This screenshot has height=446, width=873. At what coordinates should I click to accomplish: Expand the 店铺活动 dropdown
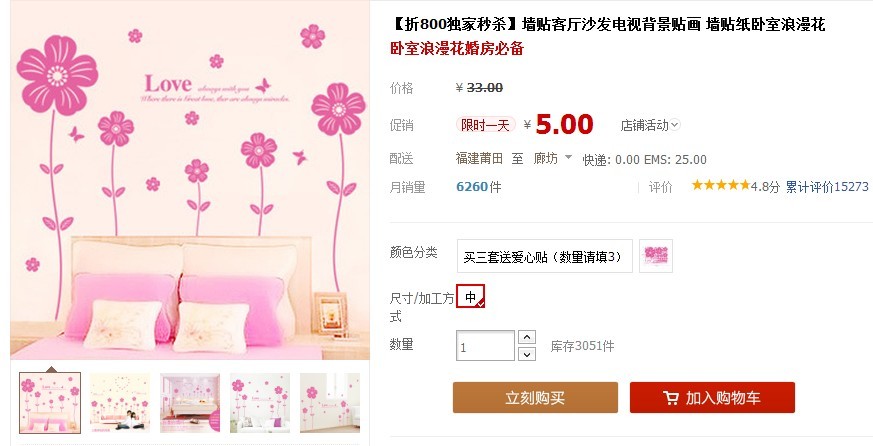(x=650, y=125)
